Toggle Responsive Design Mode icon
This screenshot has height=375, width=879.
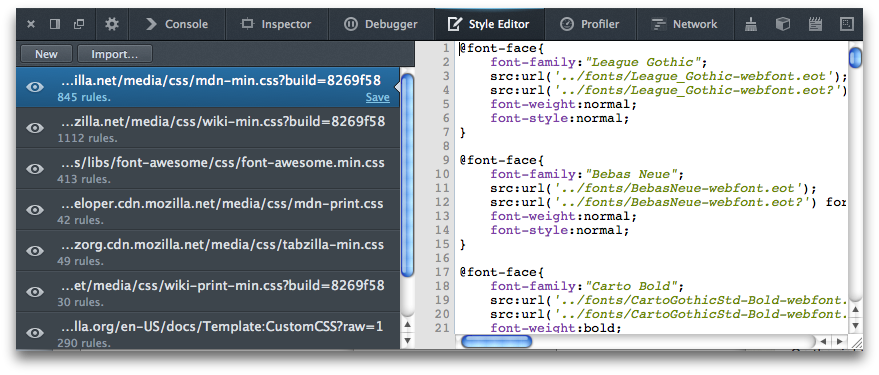(x=846, y=24)
